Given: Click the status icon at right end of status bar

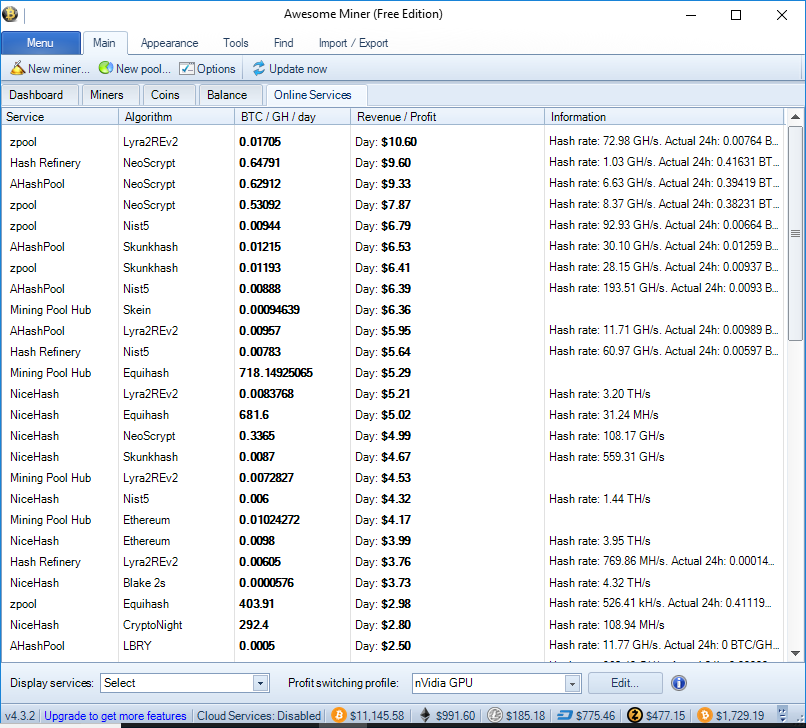Looking at the screenshot, I should coord(782,715).
